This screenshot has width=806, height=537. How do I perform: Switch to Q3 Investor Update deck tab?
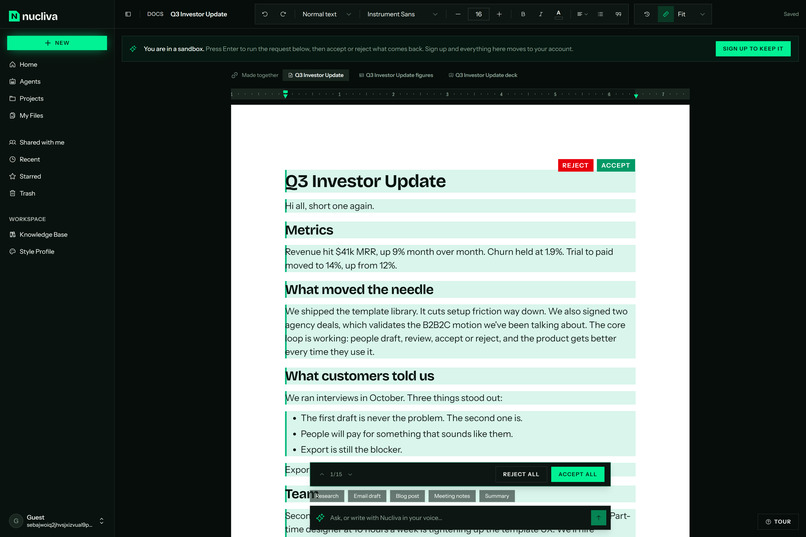tap(483, 75)
